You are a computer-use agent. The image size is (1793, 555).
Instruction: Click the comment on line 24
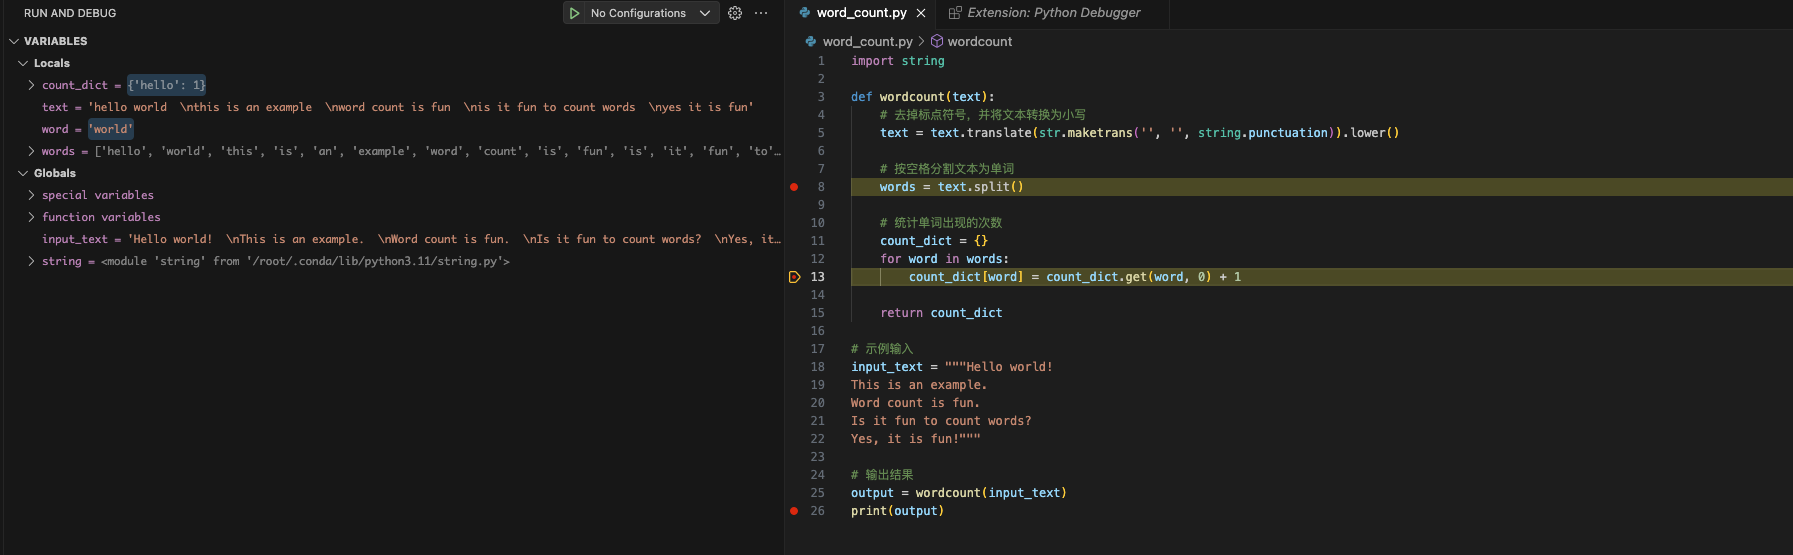tap(882, 475)
